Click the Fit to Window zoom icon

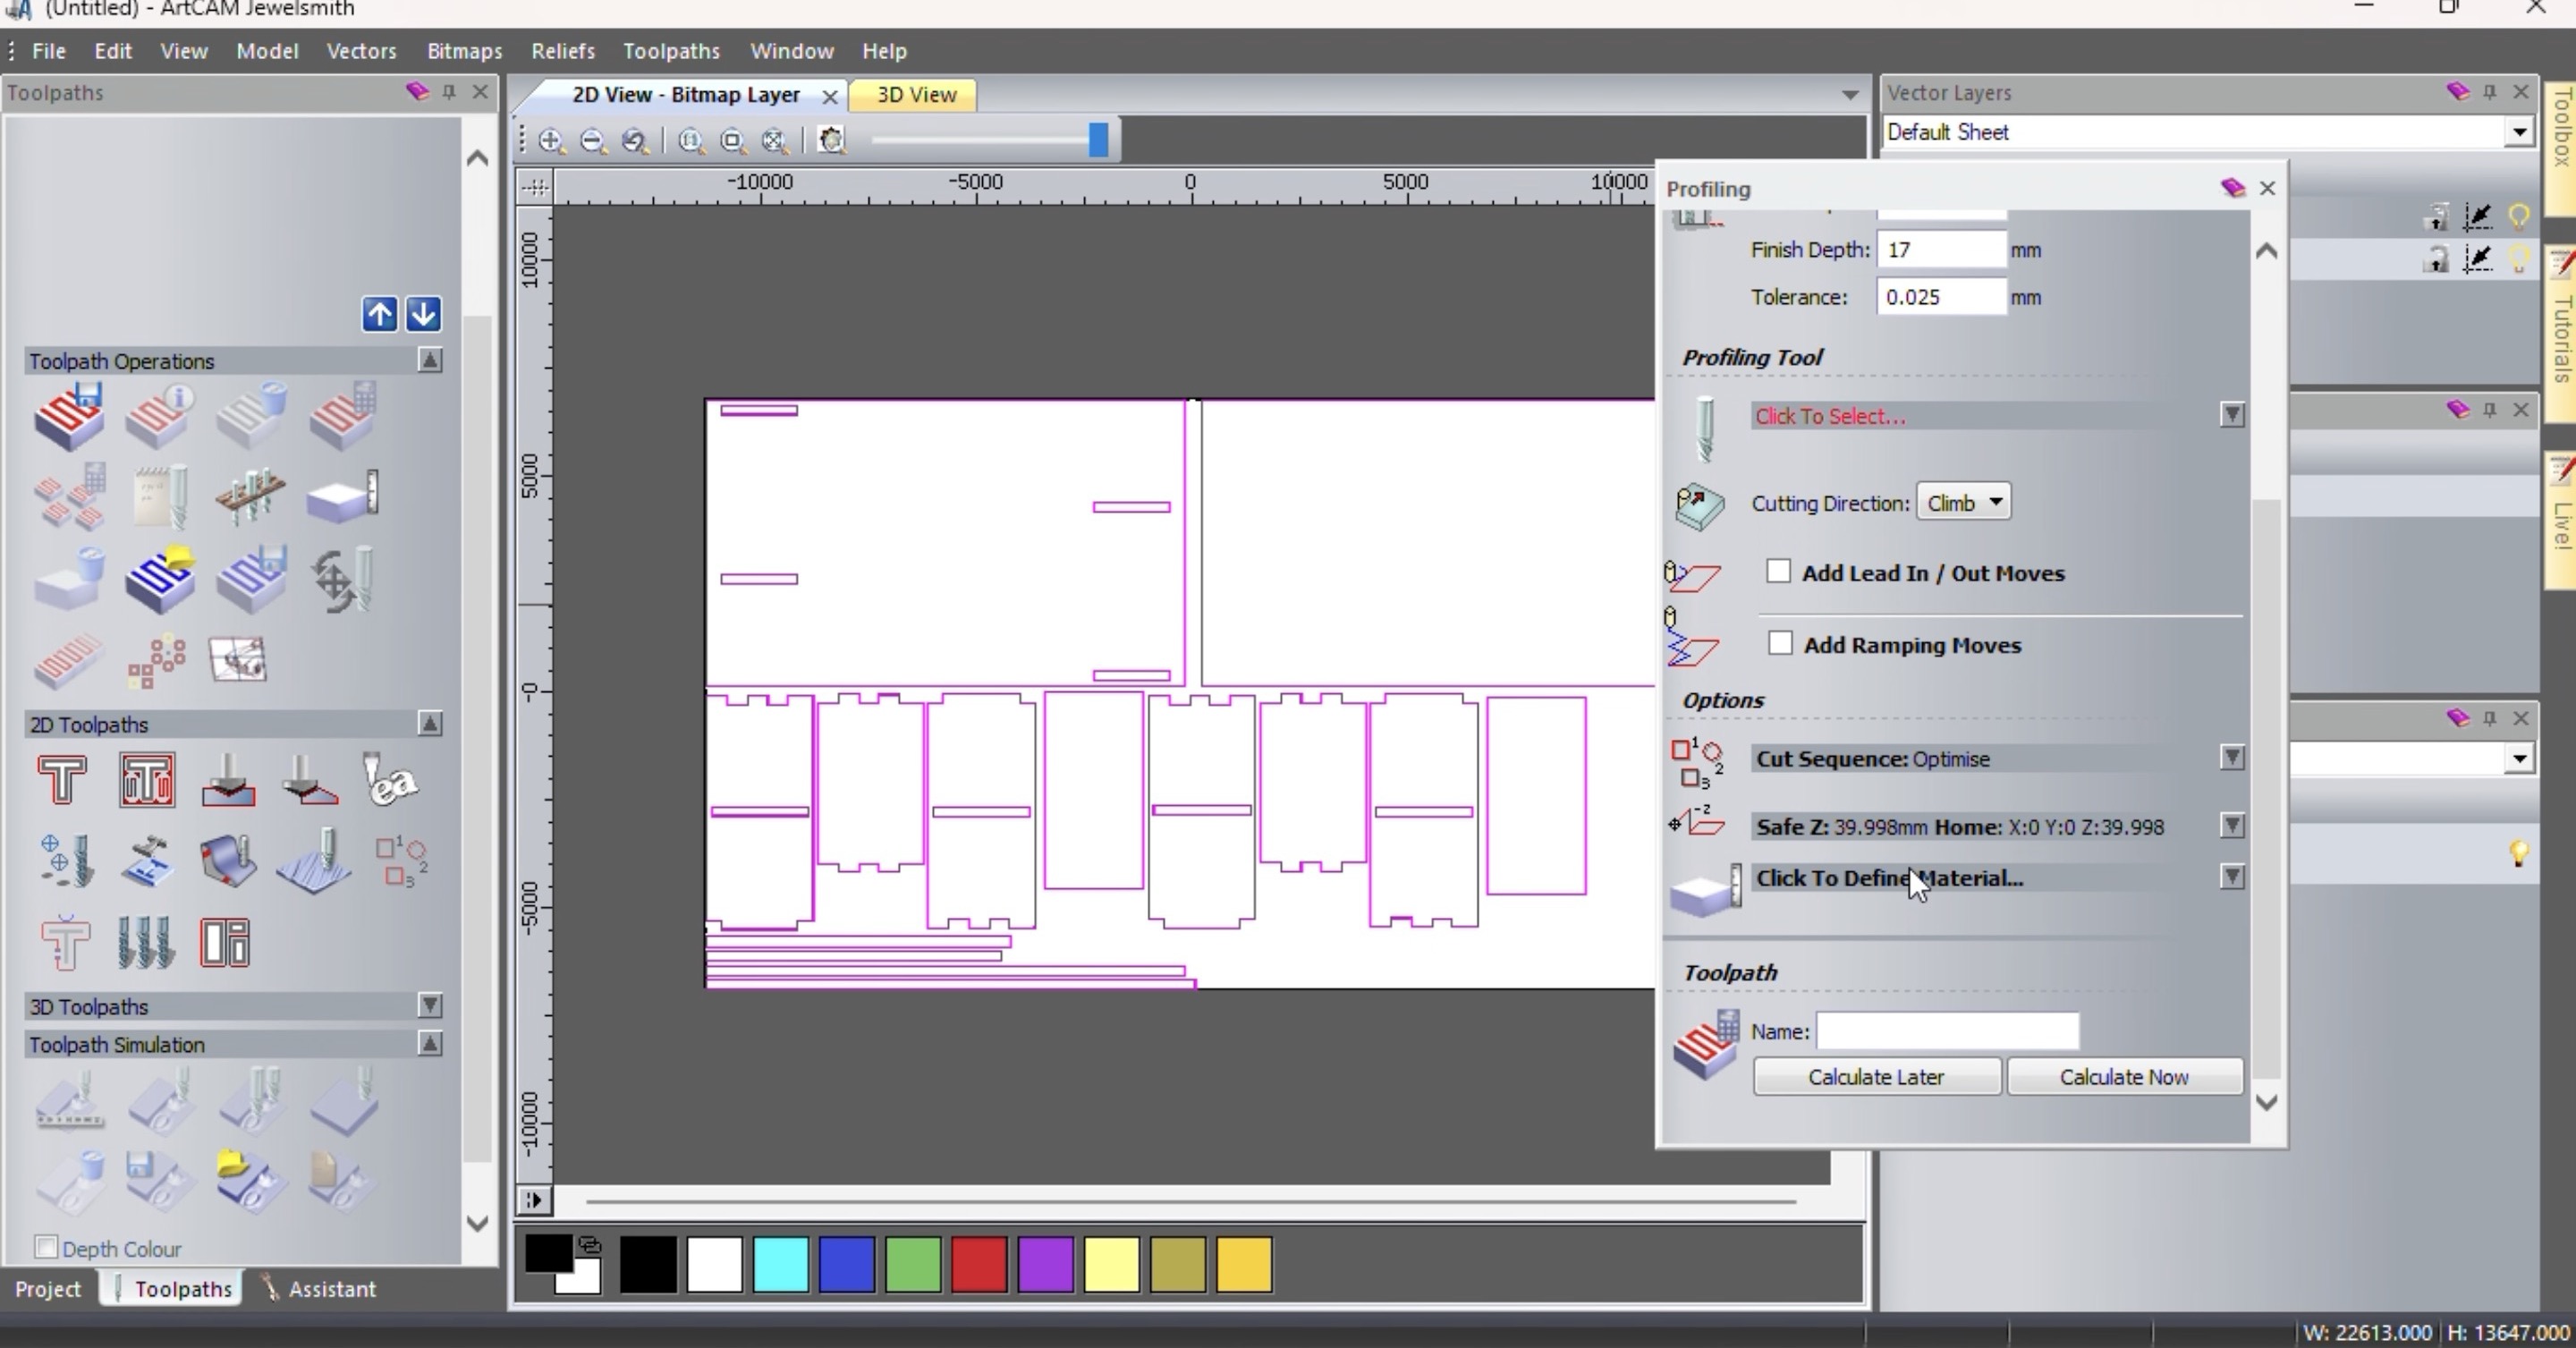(775, 140)
